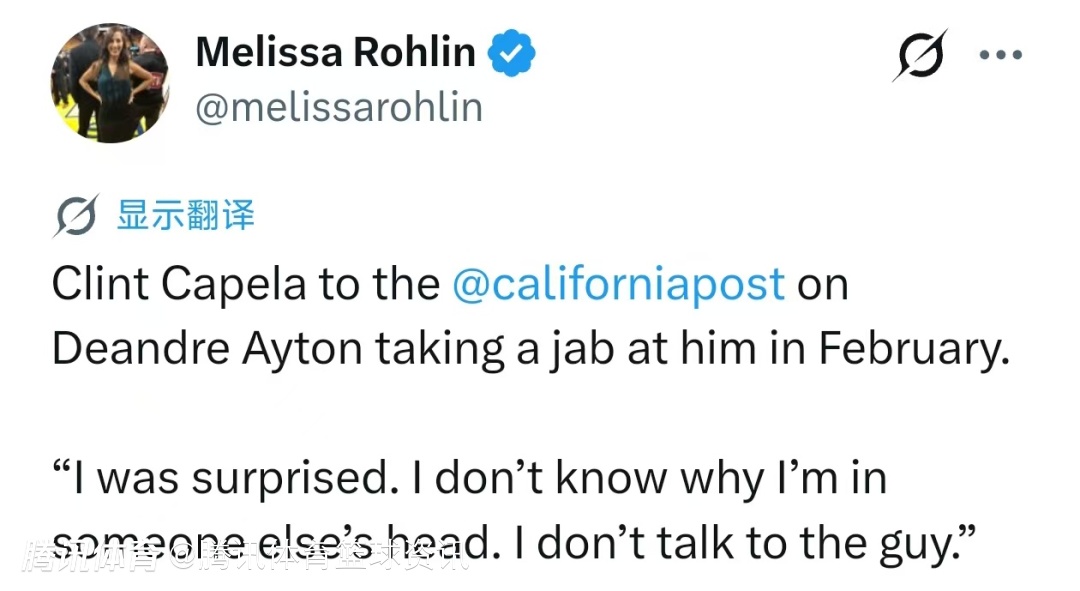
Task: Open the @californiapost mention
Action: click(618, 285)
